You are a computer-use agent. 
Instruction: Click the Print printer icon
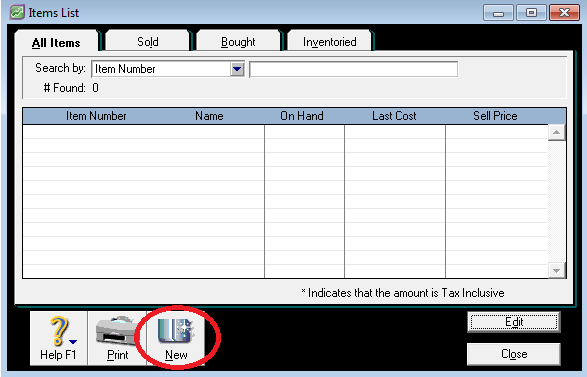pos(117,332)
